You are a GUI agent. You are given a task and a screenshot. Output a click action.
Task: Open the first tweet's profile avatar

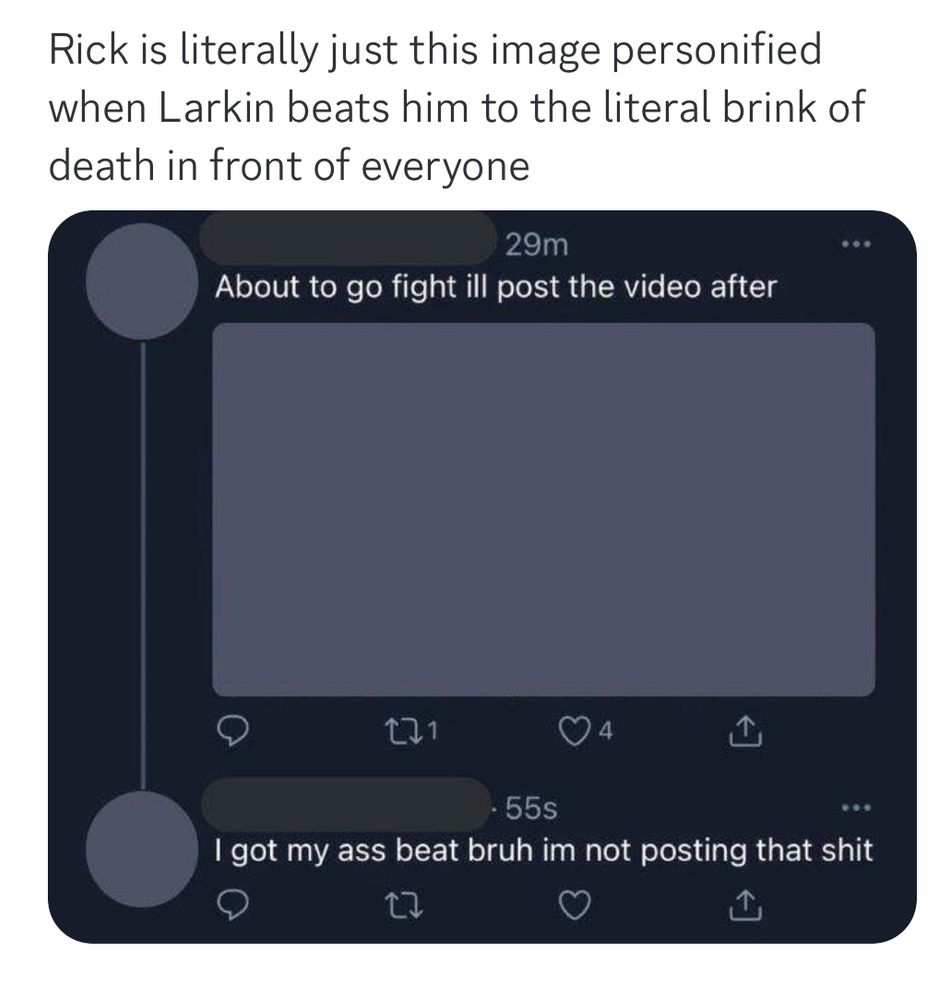point(142,281)
